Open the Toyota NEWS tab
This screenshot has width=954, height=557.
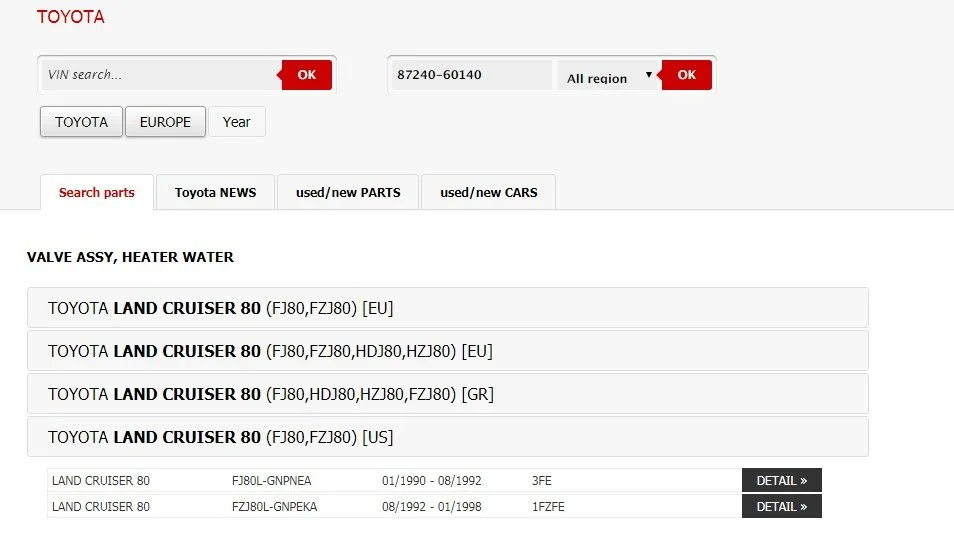[x=215, y=193]
